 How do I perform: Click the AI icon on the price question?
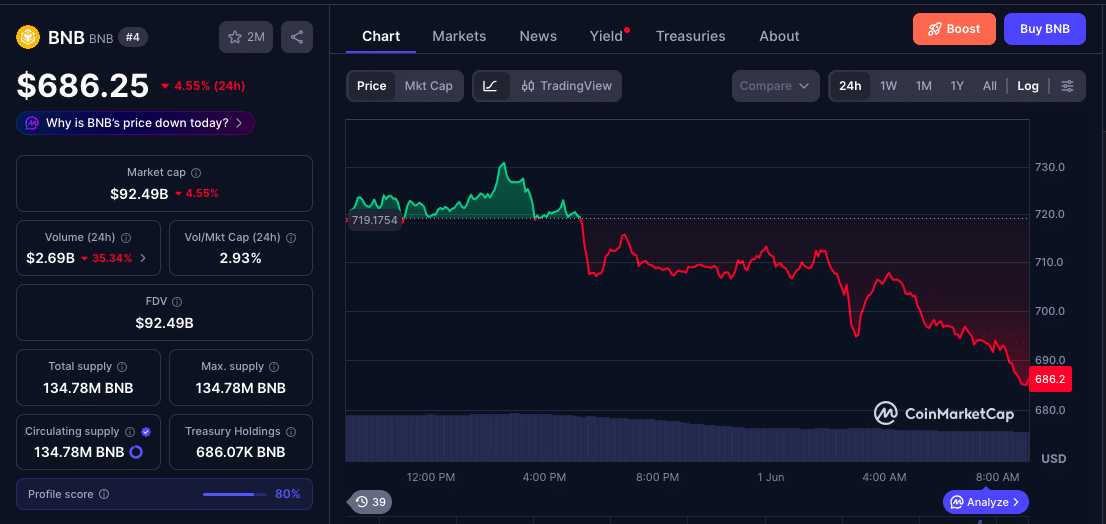32,123
